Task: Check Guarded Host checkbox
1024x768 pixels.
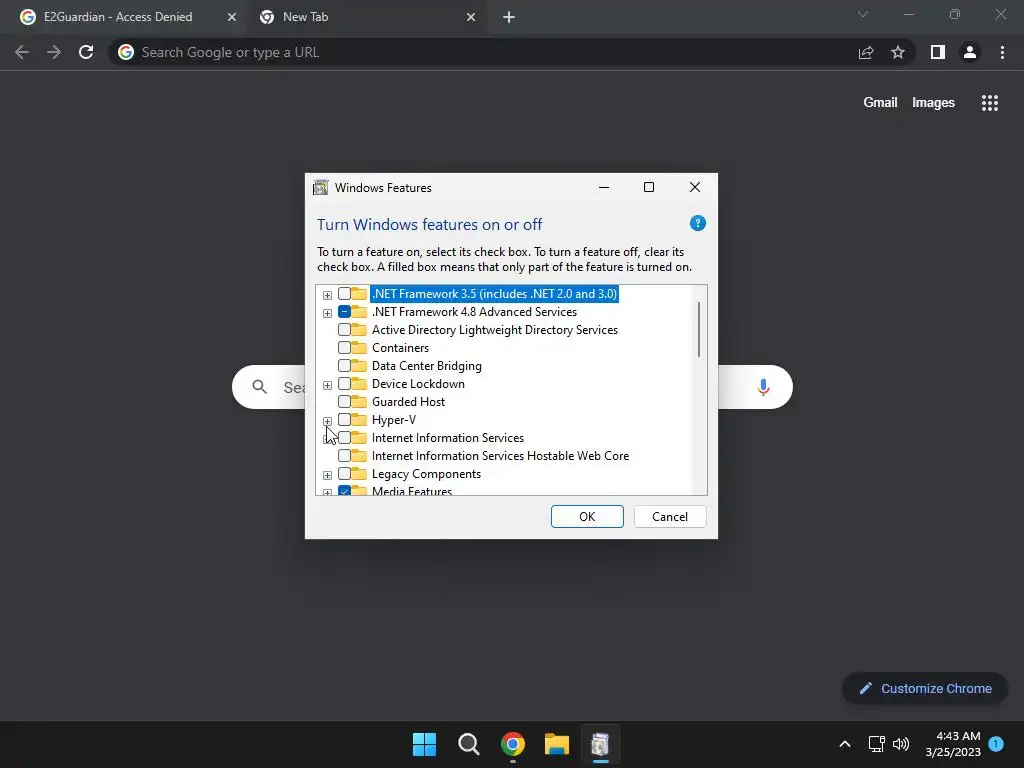Action: [344, 402]
